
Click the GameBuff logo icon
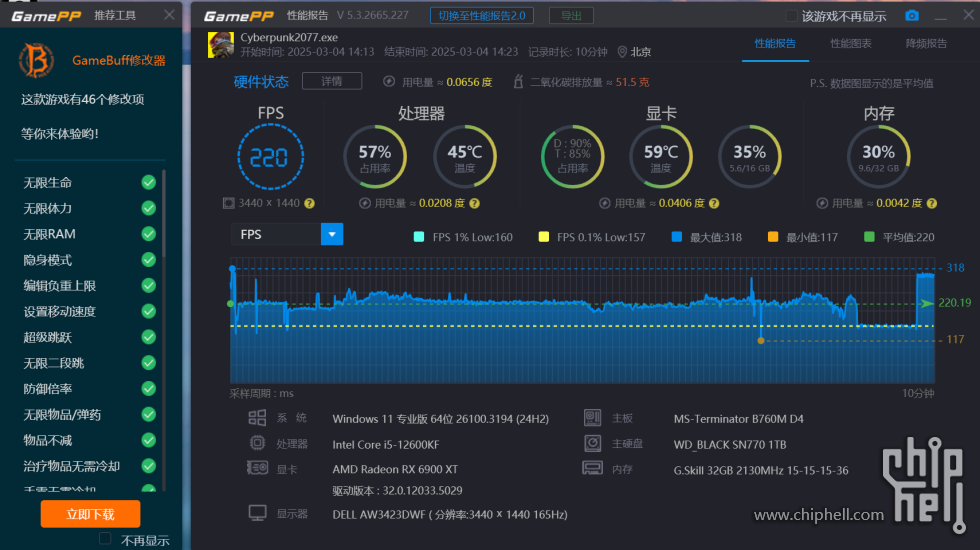tap(36, 61)
